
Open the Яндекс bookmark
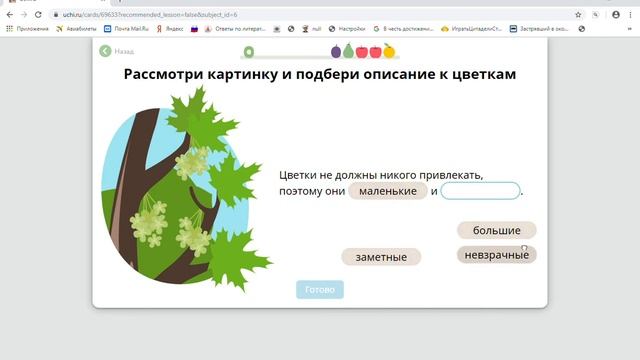pyautogui.click(x=170, y=29)
